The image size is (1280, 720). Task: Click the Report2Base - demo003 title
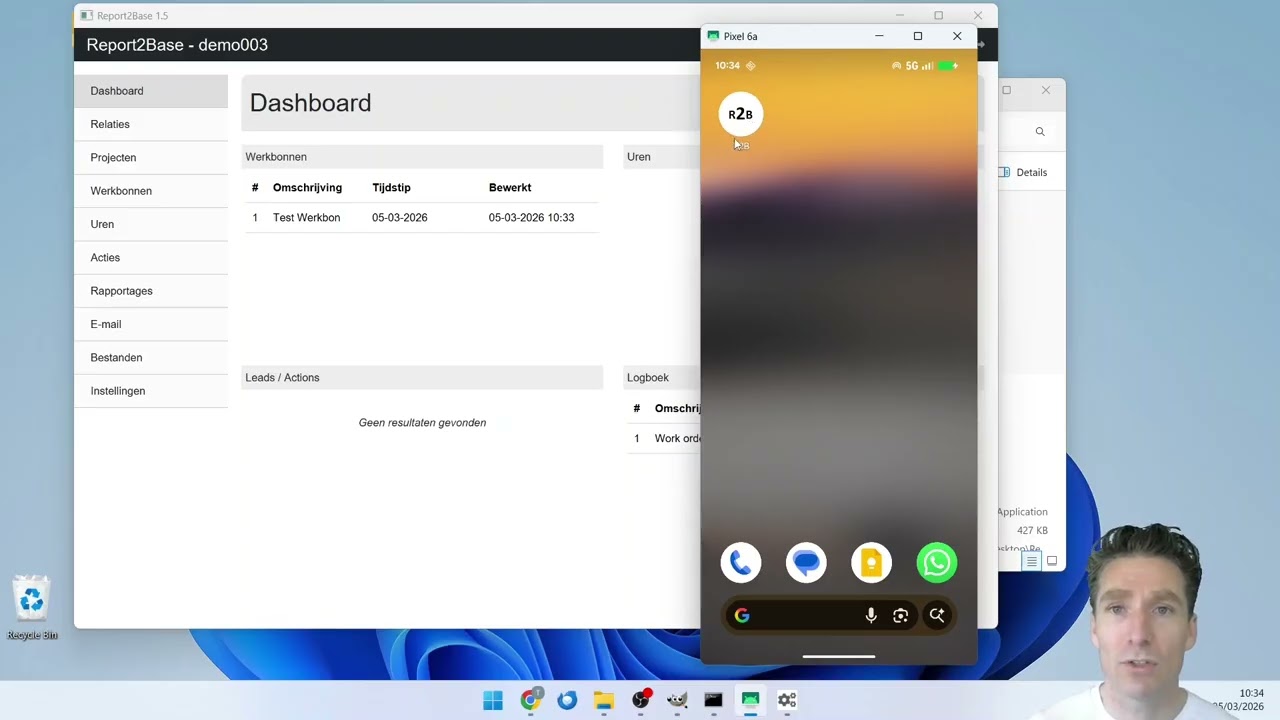pyautogui.click(x=177, y=44)
